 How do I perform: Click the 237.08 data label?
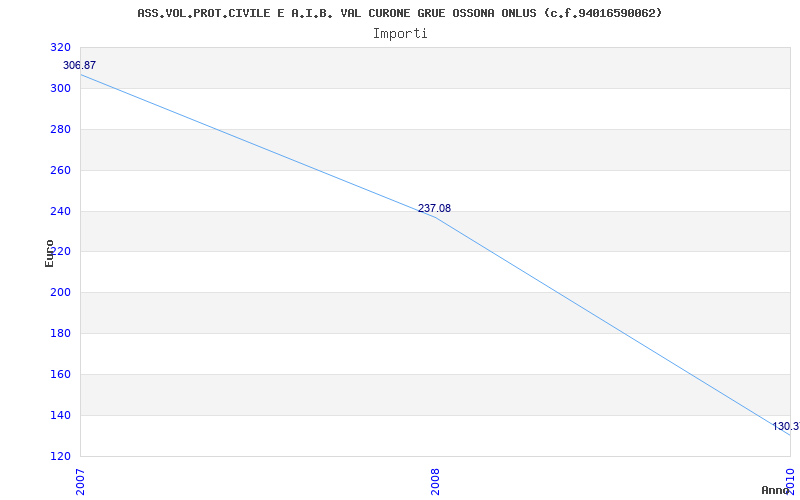pyautogui.click(x=434, y=208)
